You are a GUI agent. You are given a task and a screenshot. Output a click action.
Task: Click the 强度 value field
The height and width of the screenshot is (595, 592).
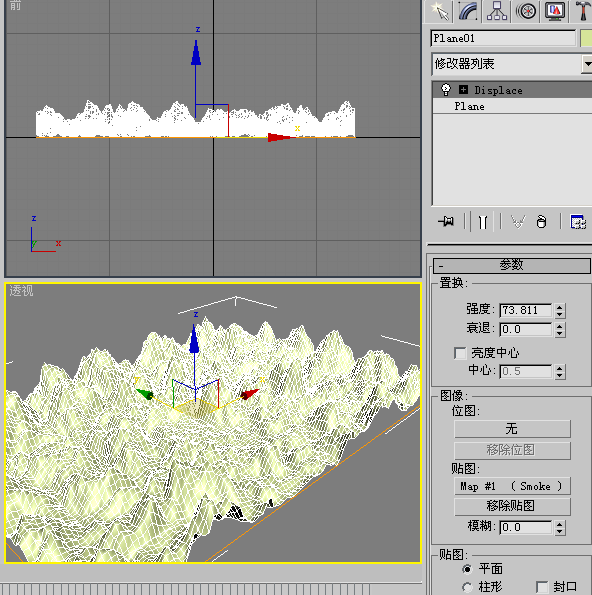coord(526,310)
